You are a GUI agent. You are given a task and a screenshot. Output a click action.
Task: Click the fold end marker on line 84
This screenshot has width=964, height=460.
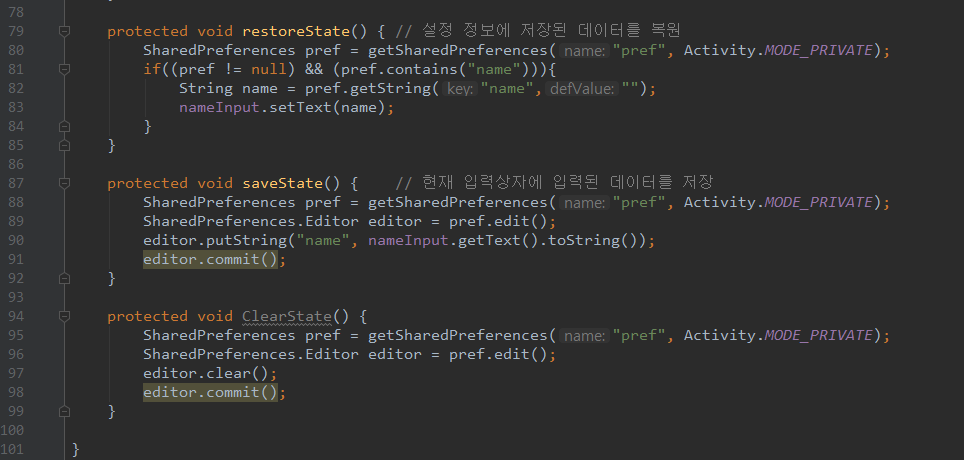65,126
